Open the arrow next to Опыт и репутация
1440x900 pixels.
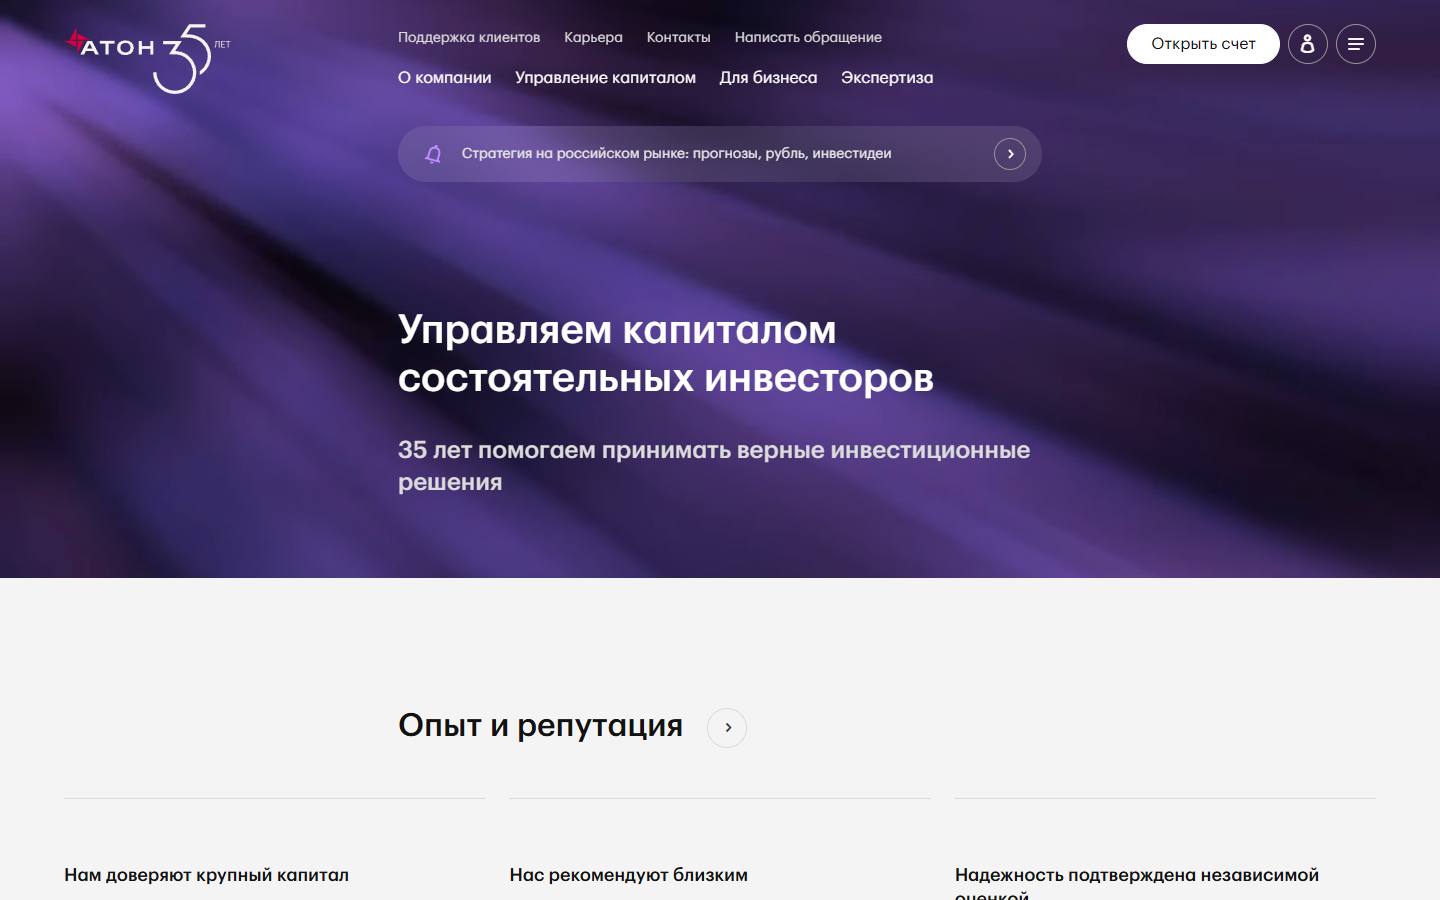click(x=727, y=727)
